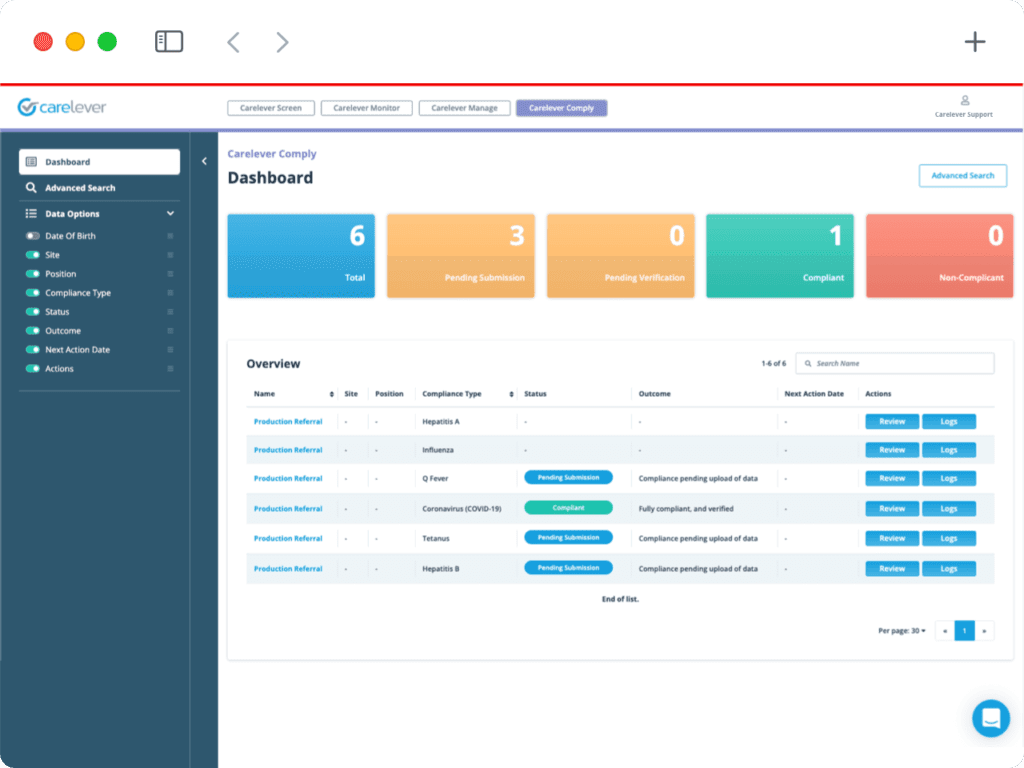Click the drag handle beside Date Of Birth

tap(170, 236)
